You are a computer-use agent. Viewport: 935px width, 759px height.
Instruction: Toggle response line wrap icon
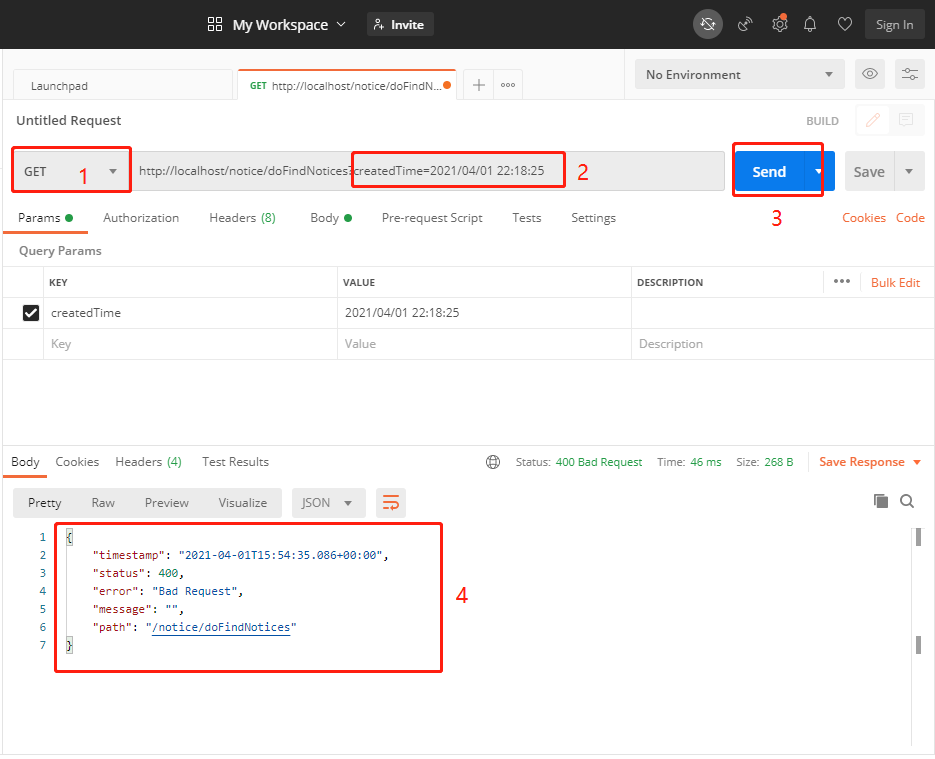pyautogui.click(x=391, y=503)
